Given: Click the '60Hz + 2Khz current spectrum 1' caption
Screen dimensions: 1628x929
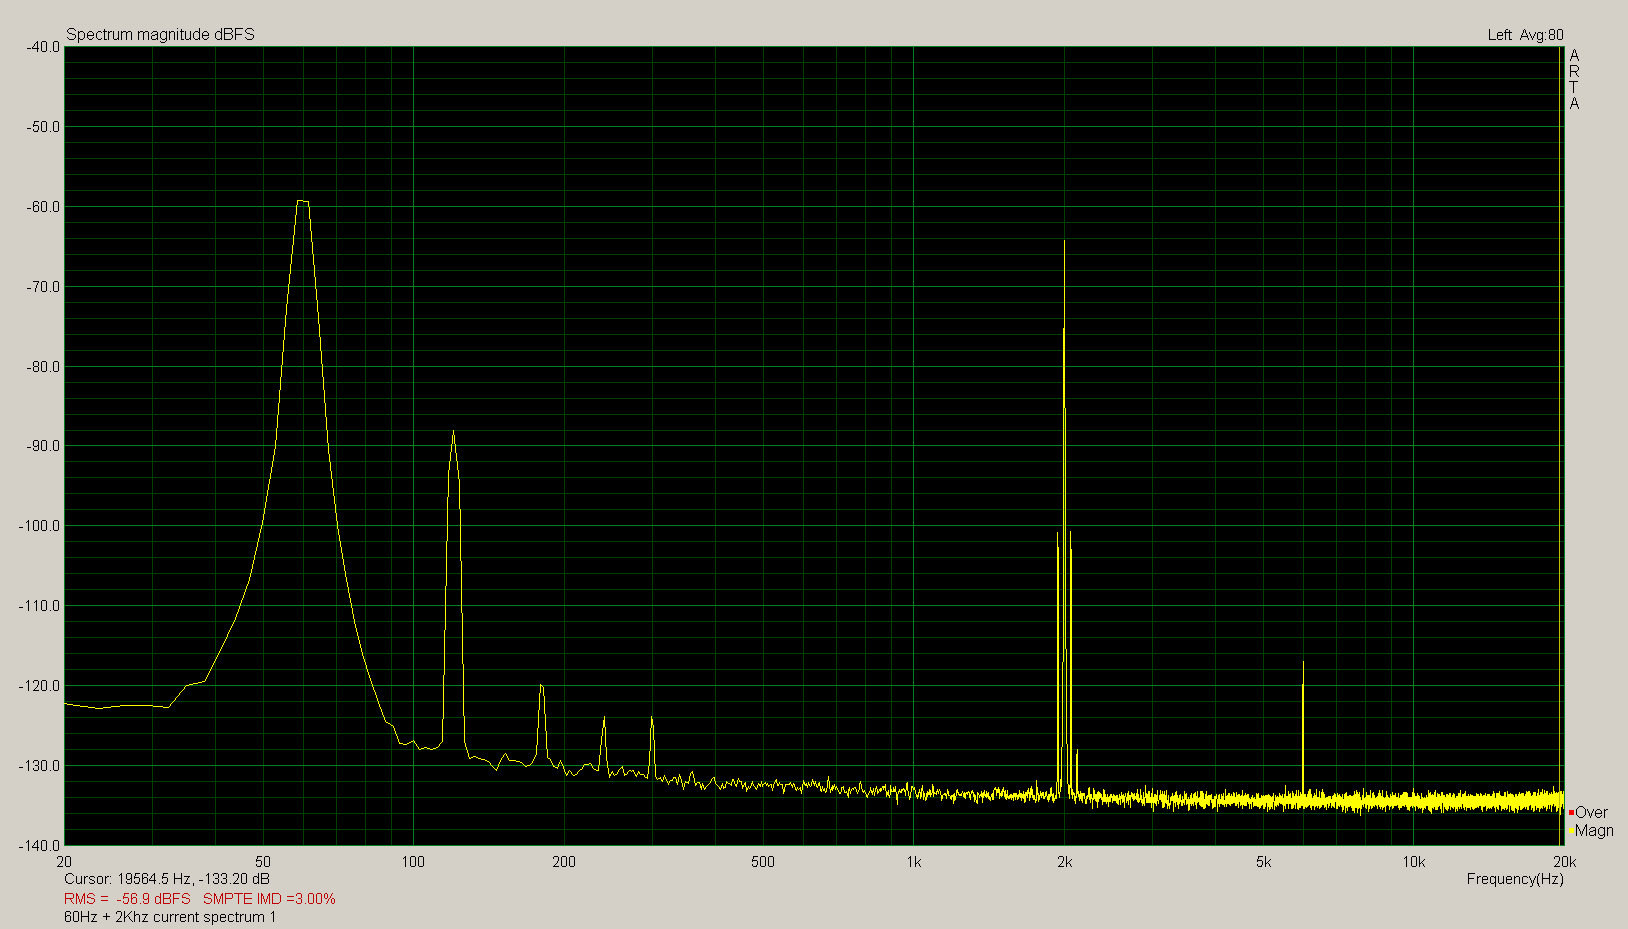Looking at the screenshot, I should 170,916.
